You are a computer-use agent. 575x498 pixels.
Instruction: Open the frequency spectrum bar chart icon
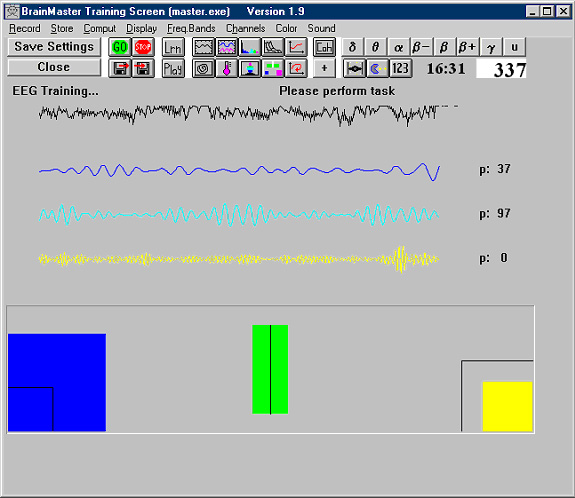coord(250,47)
